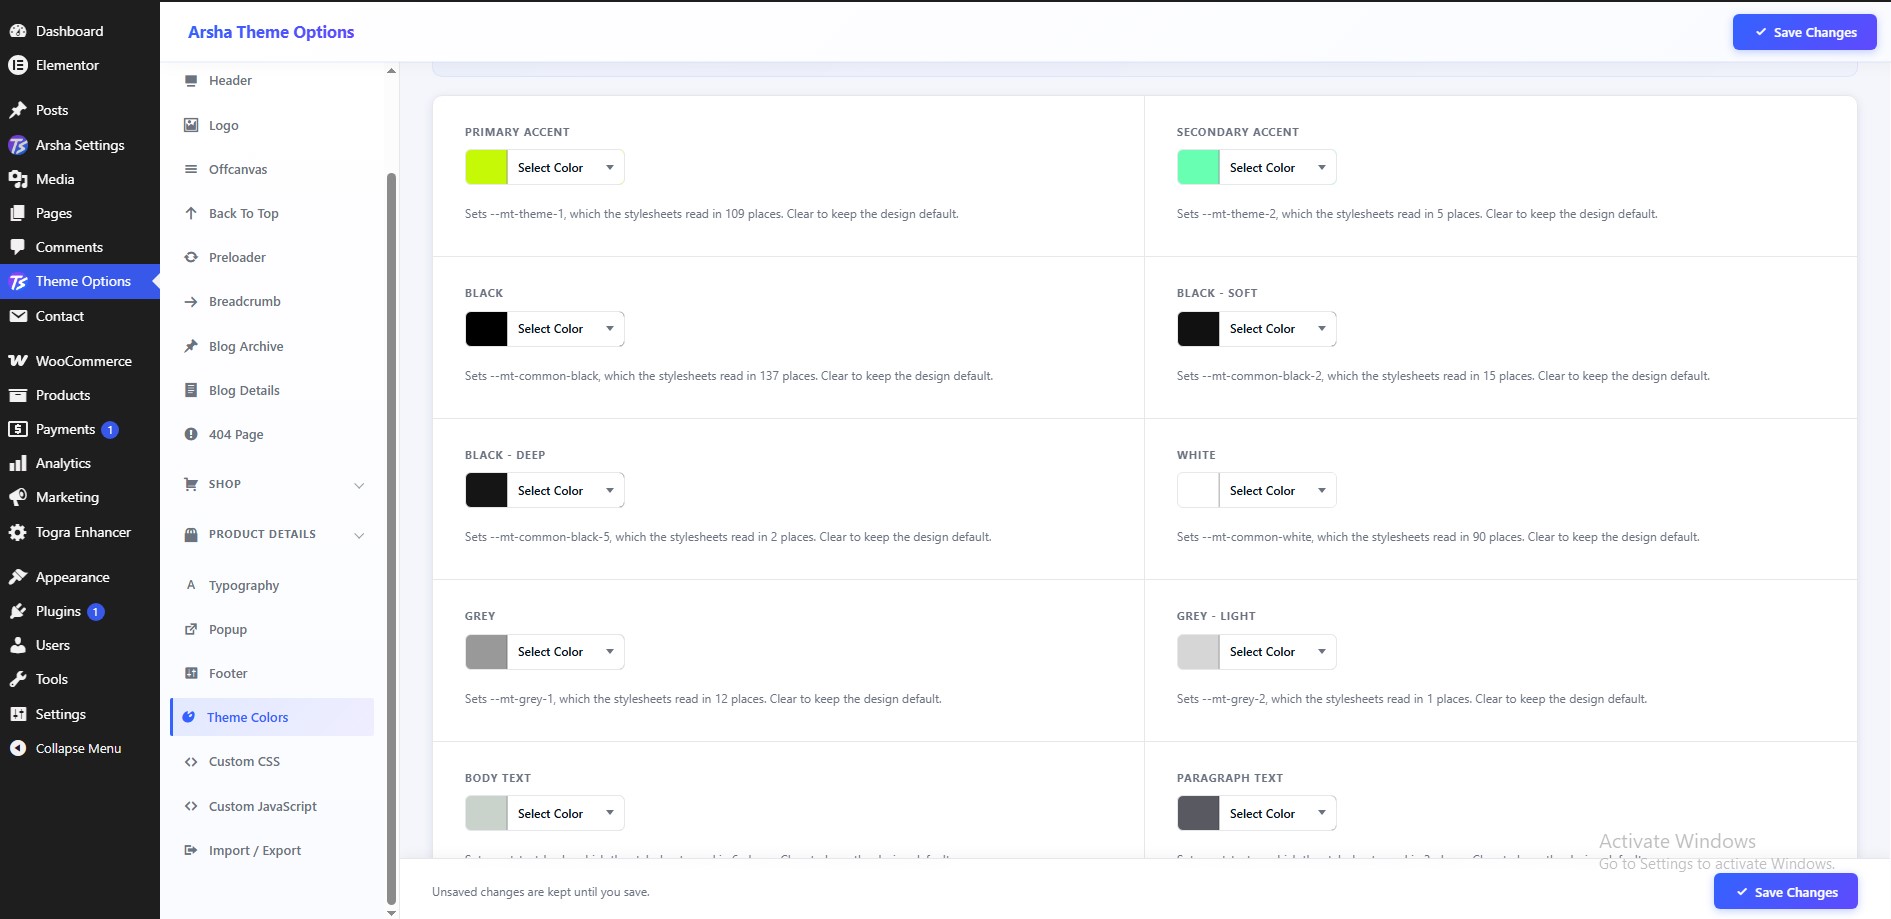Click the Primary Accent lime color swatch

coord(487,167)
